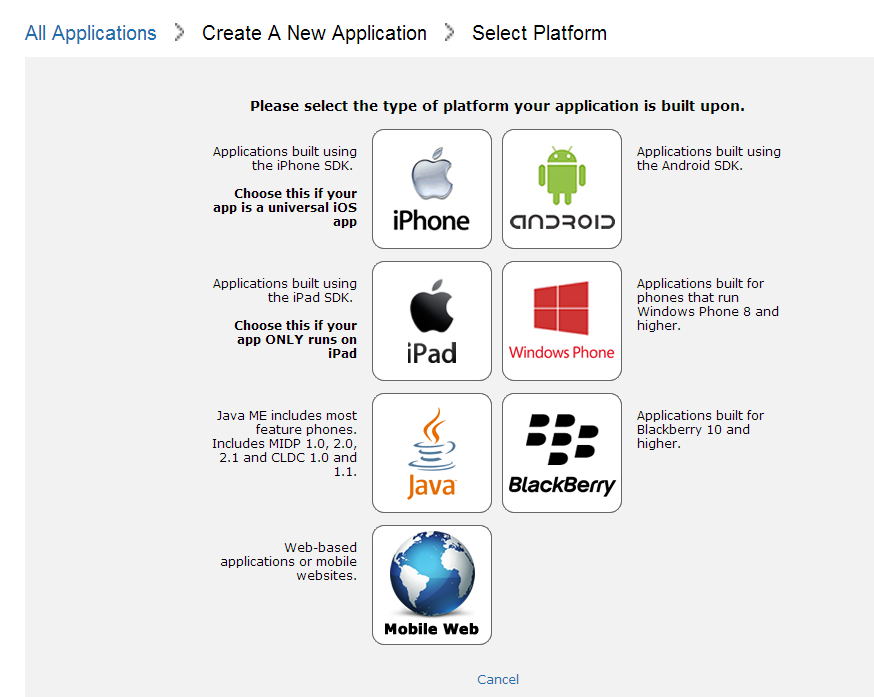
Task: Click the Android SDK description text
Action: 708,159
